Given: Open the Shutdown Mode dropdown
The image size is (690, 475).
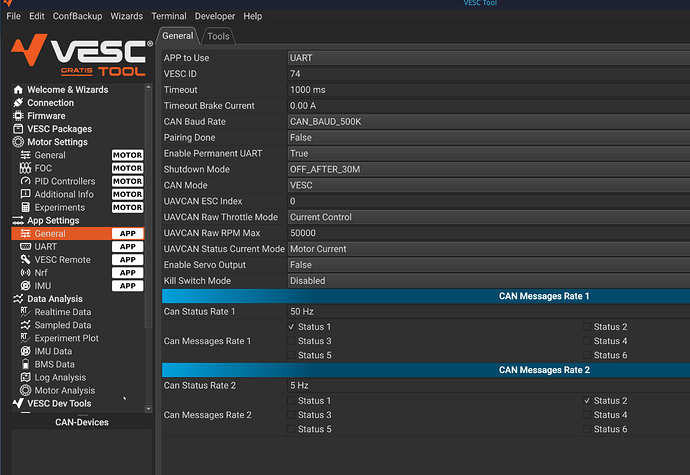Looking at the screenshot, I should pyautogui.click(x=488, y=169).
